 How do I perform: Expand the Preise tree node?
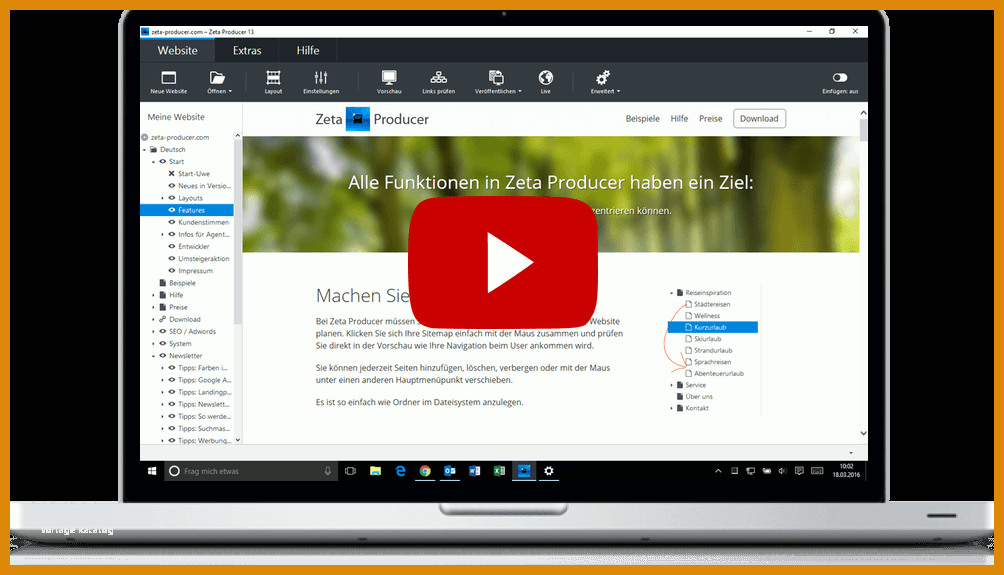coord(154,307)
